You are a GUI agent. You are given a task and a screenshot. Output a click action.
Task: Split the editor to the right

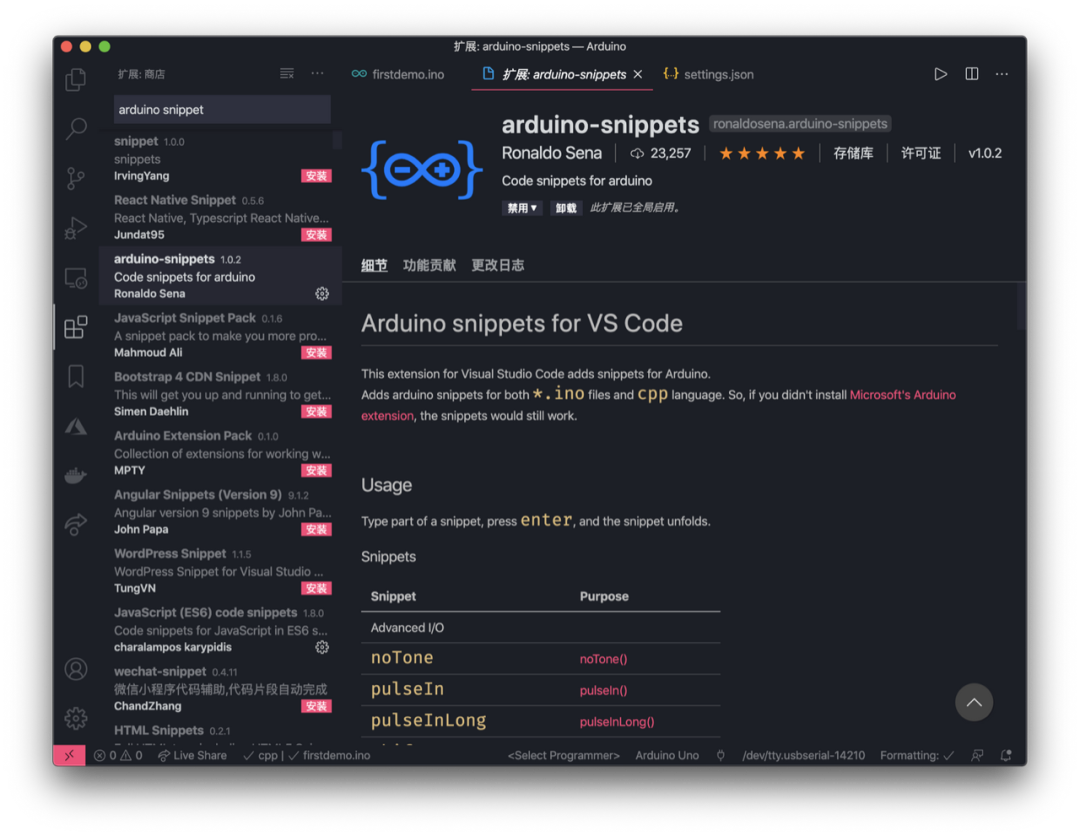(x=971, y=74)
